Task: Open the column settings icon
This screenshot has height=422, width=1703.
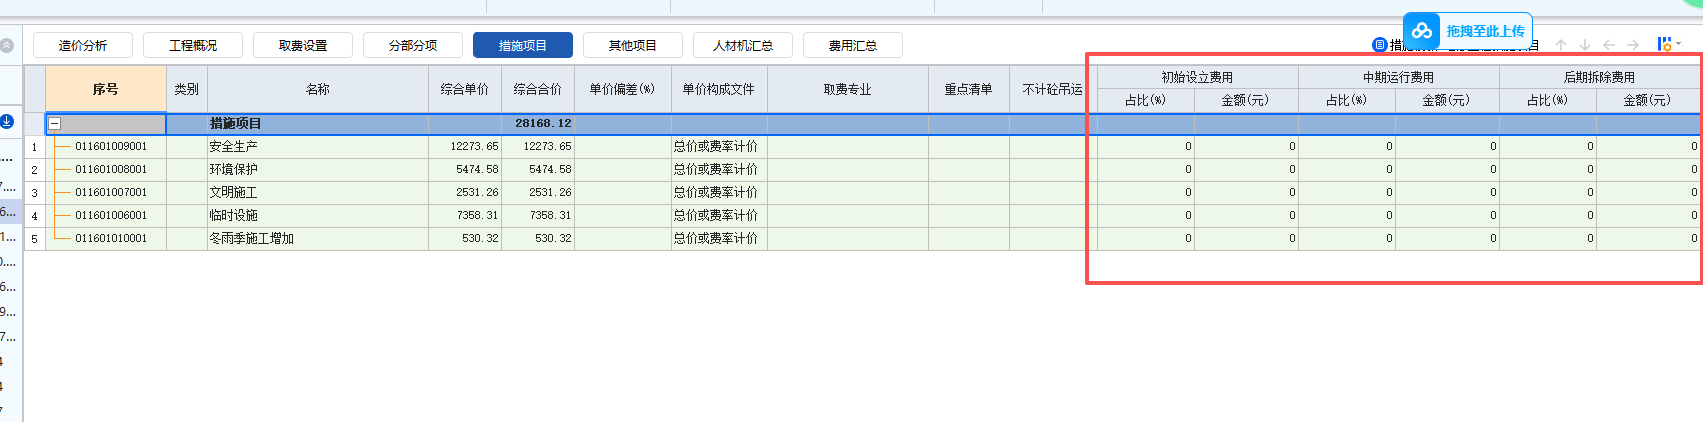Action: pos(1664,44)
